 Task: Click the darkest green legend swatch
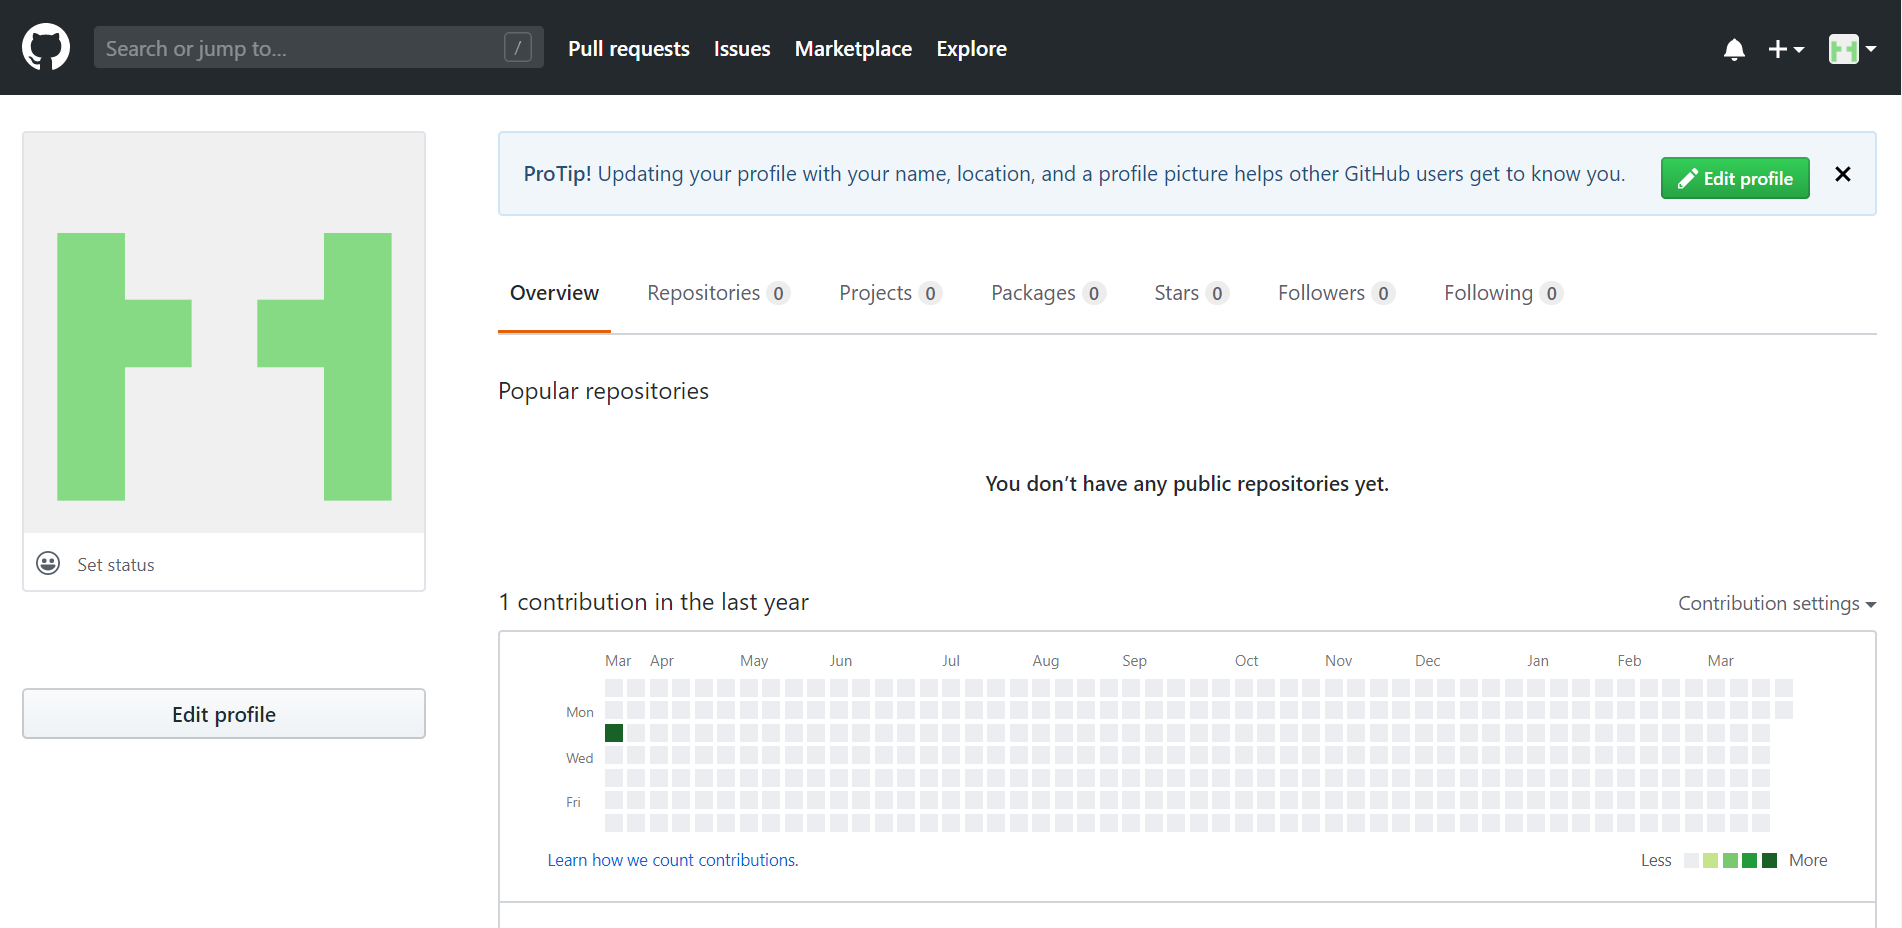[x=1769, y=860]
